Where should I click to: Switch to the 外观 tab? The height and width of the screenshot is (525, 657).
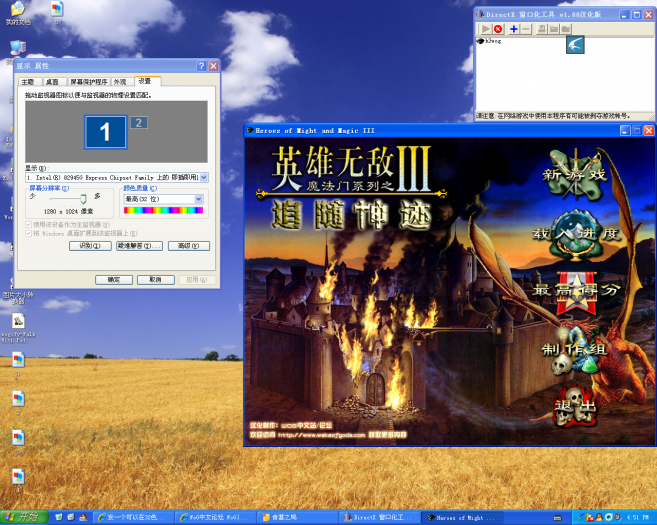click(x=120, y=82)
